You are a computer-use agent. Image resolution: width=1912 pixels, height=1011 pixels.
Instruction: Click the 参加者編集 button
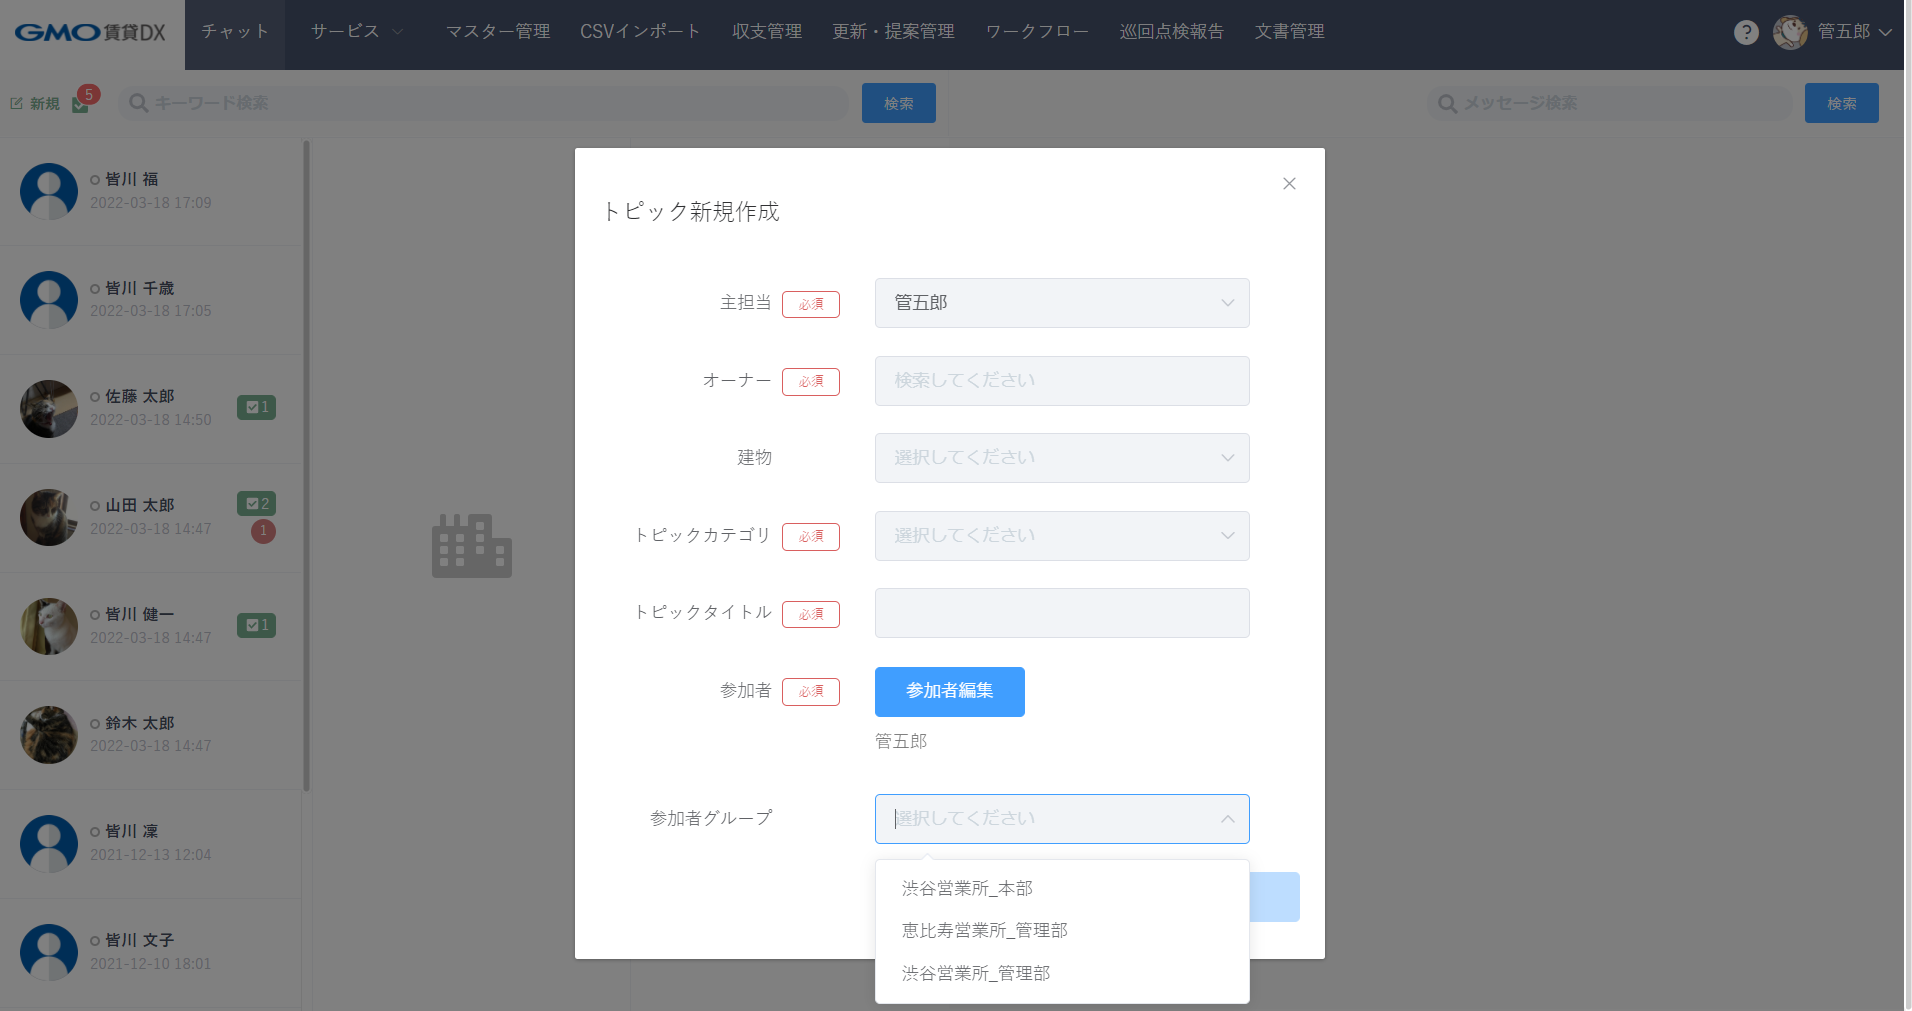(x=949, y=691)
